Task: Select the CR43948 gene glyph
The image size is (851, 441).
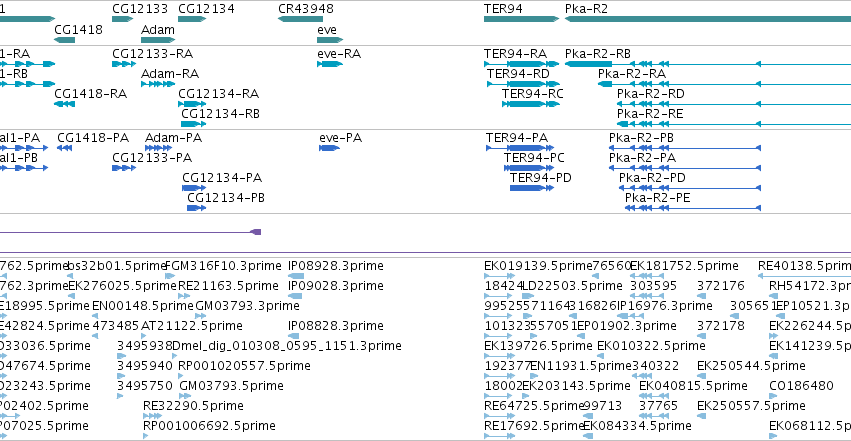Action: [x=300, y=19]
